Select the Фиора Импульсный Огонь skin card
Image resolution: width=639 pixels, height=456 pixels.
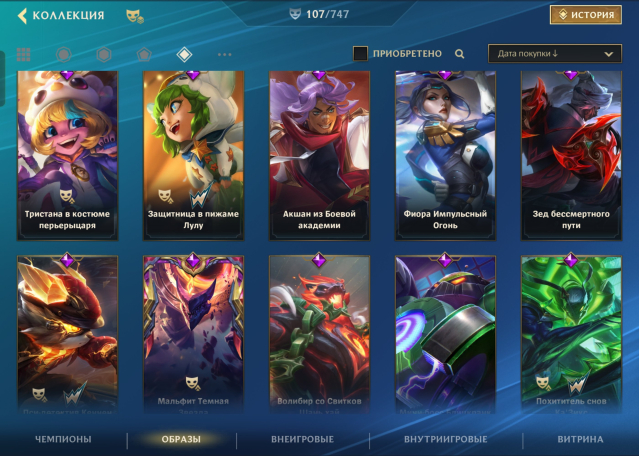(445, 155)
